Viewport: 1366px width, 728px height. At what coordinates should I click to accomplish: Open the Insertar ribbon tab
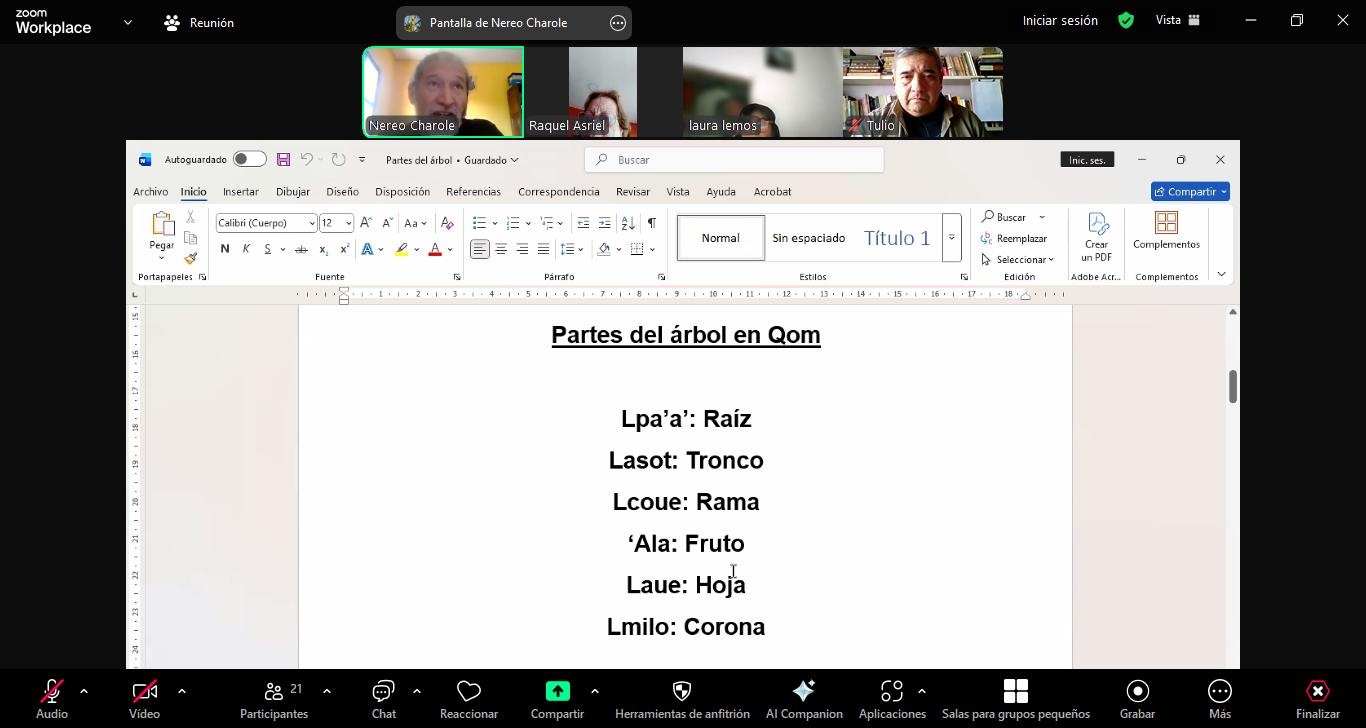tap(240, 192)
